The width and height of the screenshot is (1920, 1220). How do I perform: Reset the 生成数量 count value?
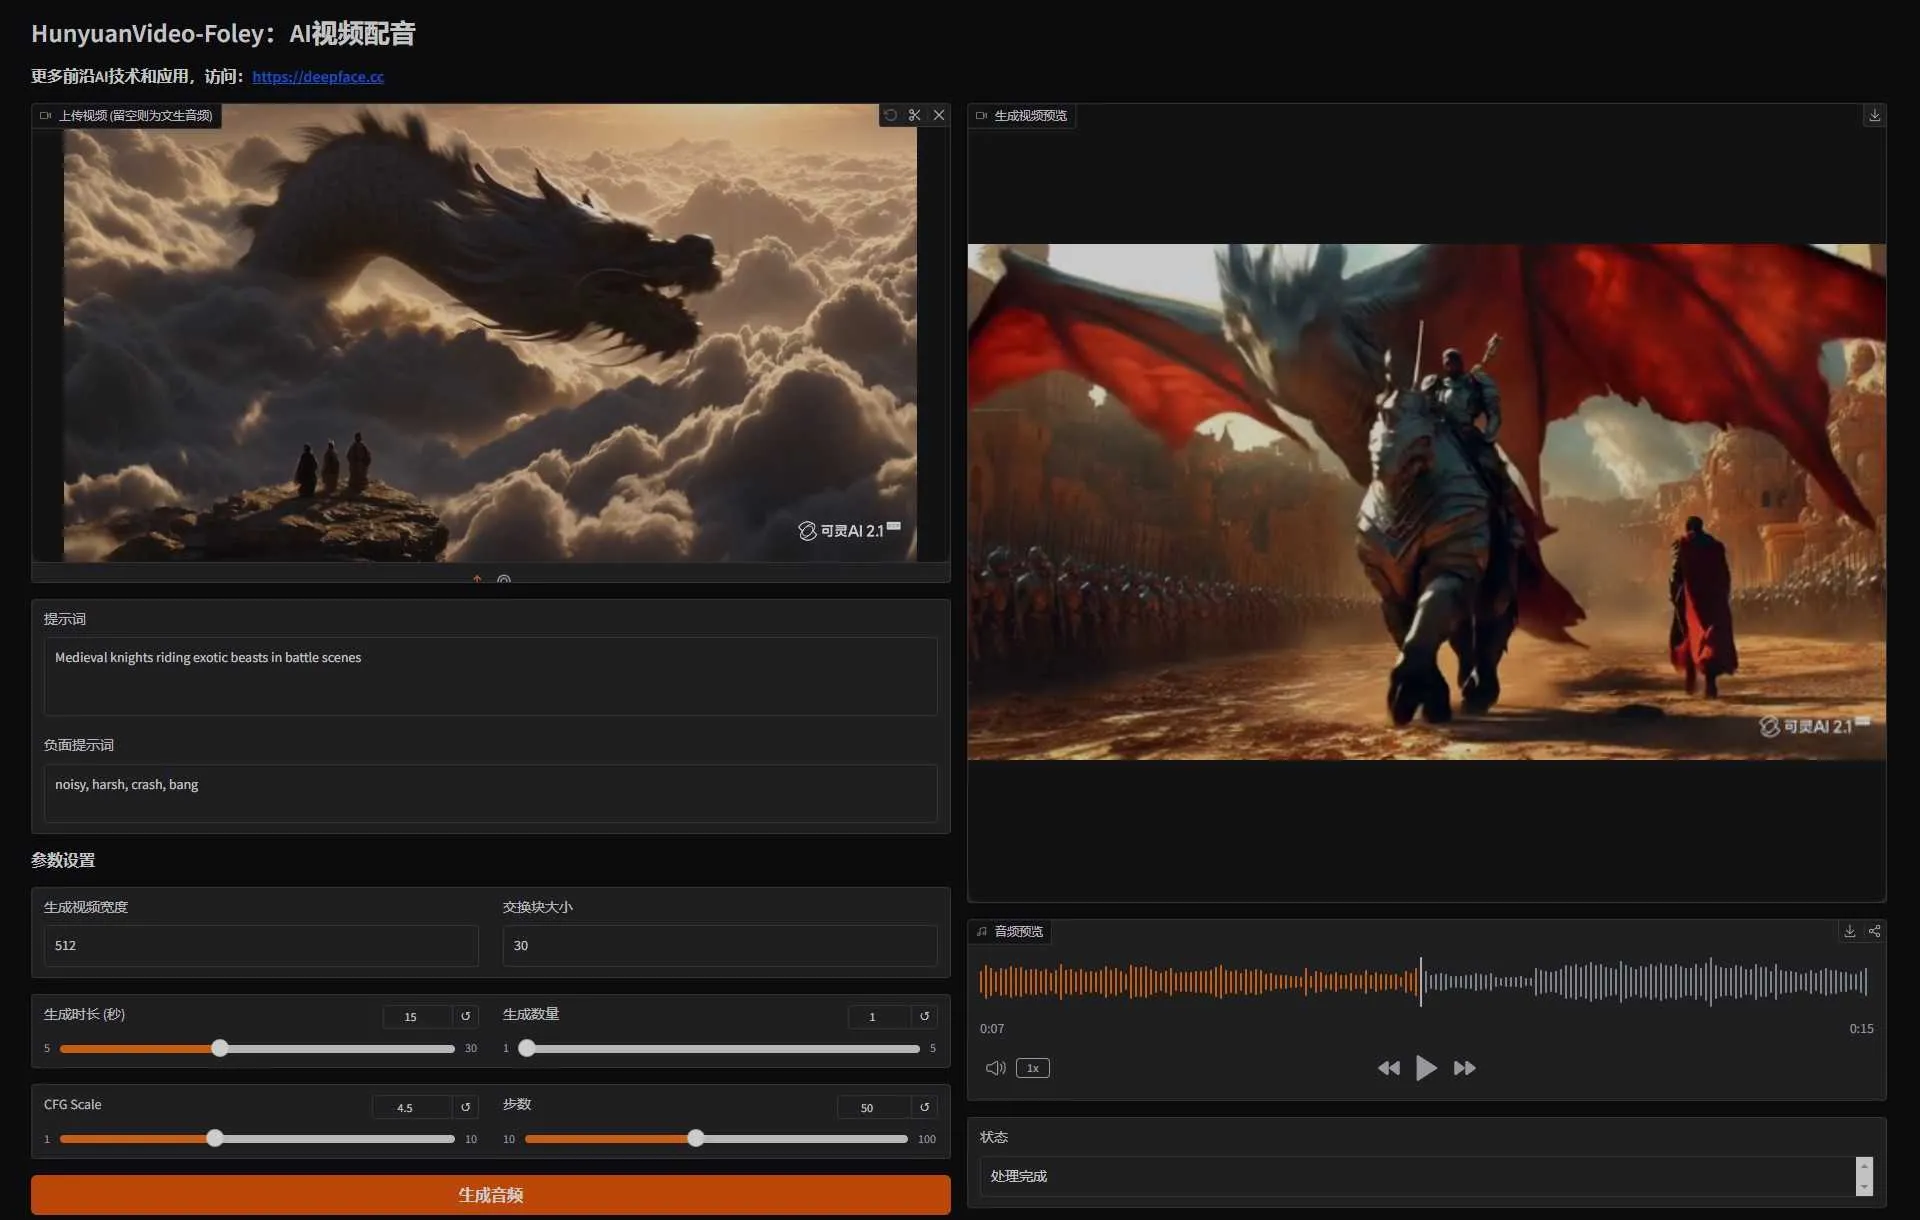924,1016
